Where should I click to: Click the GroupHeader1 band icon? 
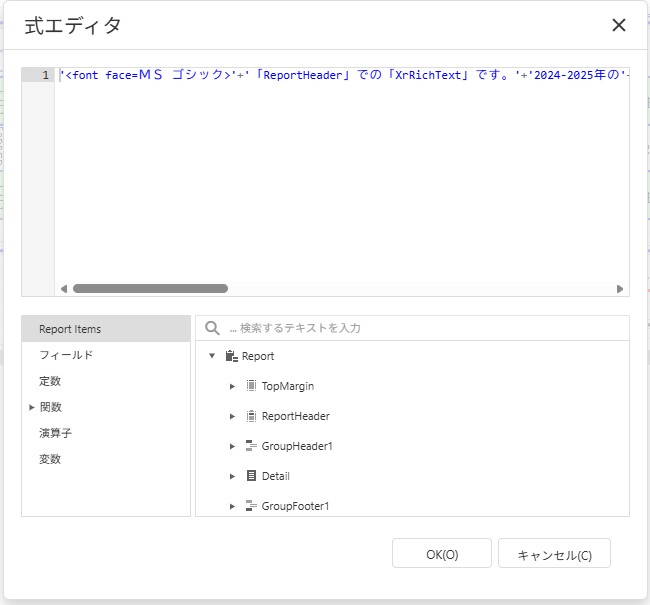click(x=251, y=446)
